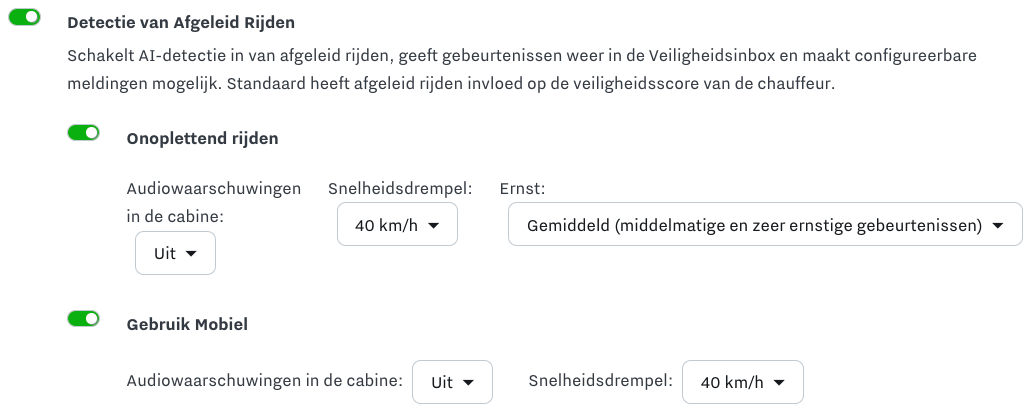Screen dimensions: 1029x411
Task: Click Audiowaarschuwingen label under Onoplettend rijden
Action: [x=213, y=201]
